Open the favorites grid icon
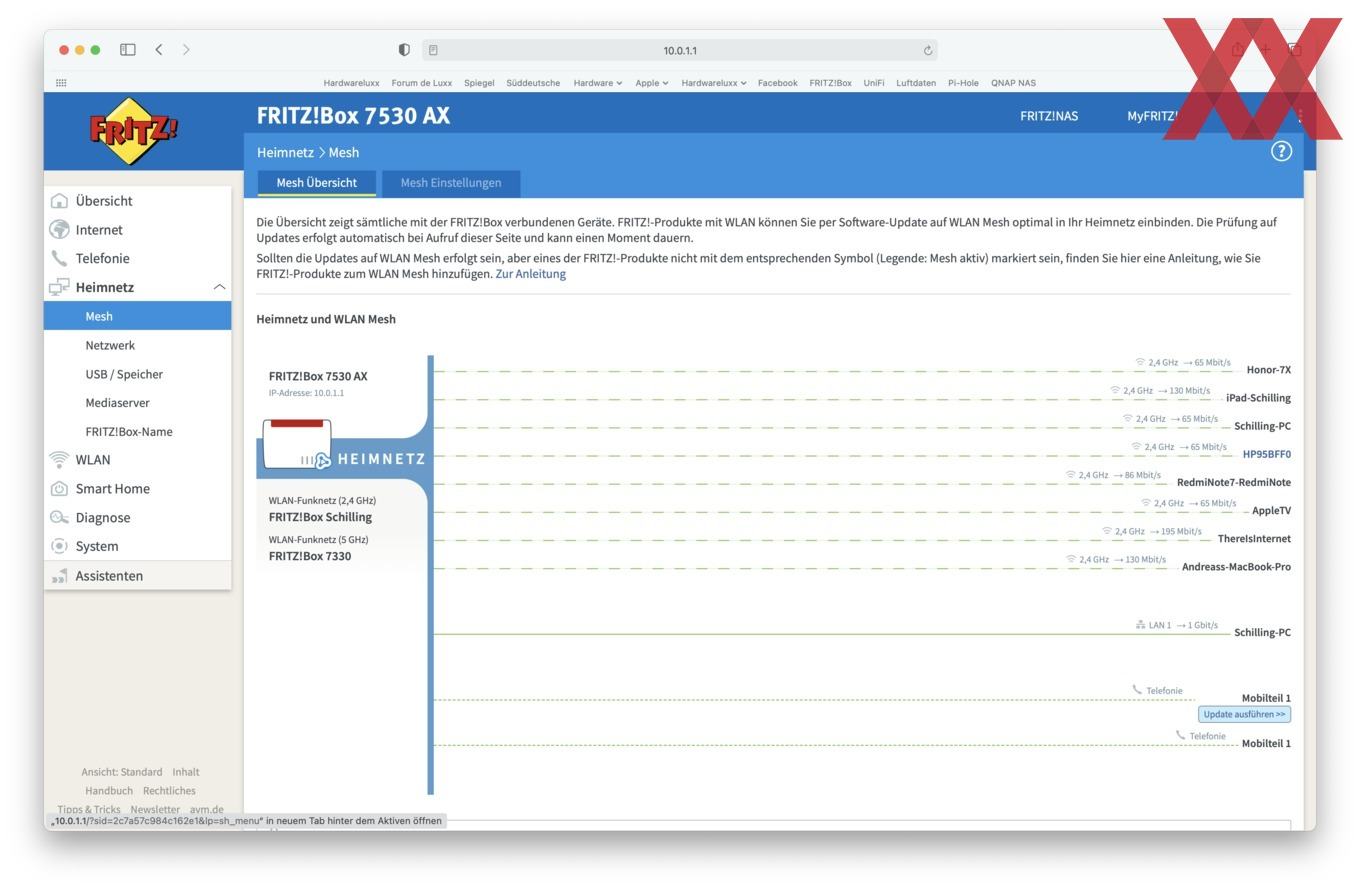The height and width of the screenshot is (889, 1360). pyautogui.click(x=61, y=83)
